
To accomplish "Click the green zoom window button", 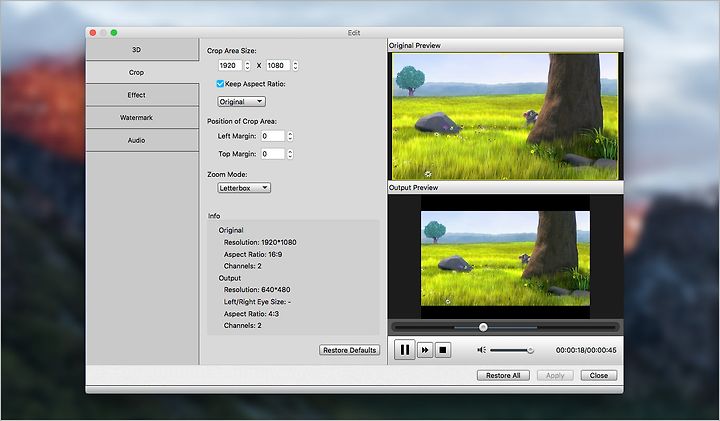I will (114, 33).
